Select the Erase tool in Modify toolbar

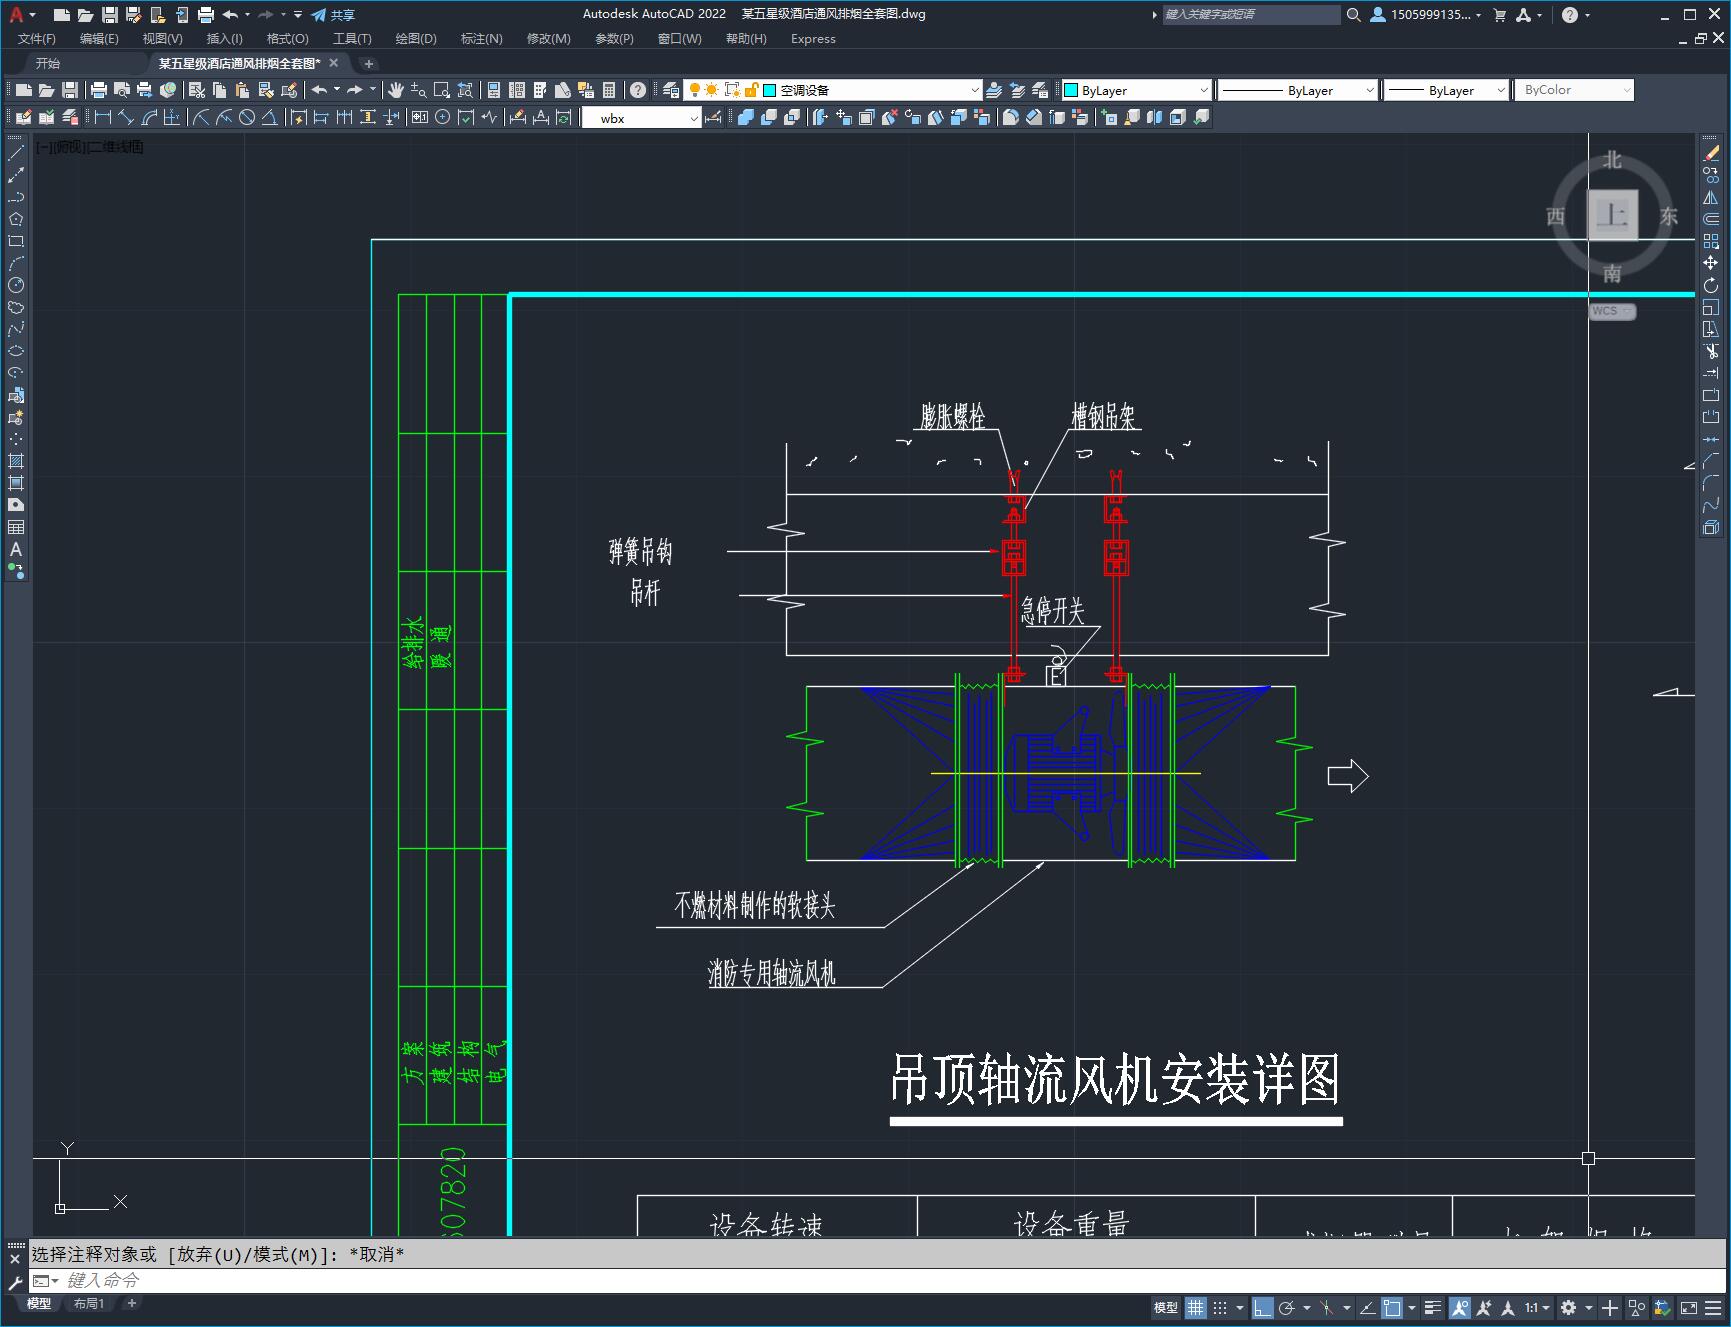1711,153
